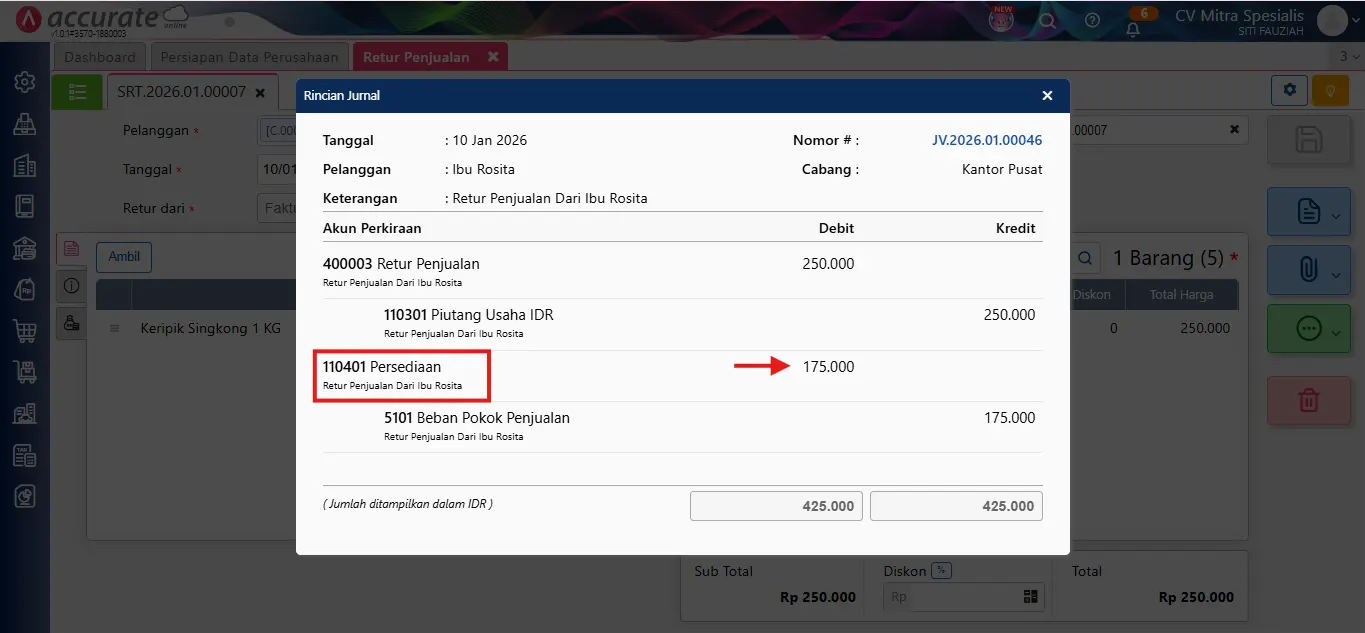The image size is (1365, 633).
Task: Close the Rincian Jurnal dialog
Action: point(1047,96)
